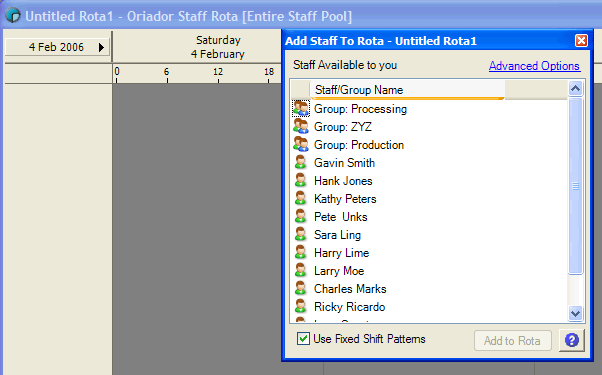Open help with the question mark button

[x=572, y=340]
